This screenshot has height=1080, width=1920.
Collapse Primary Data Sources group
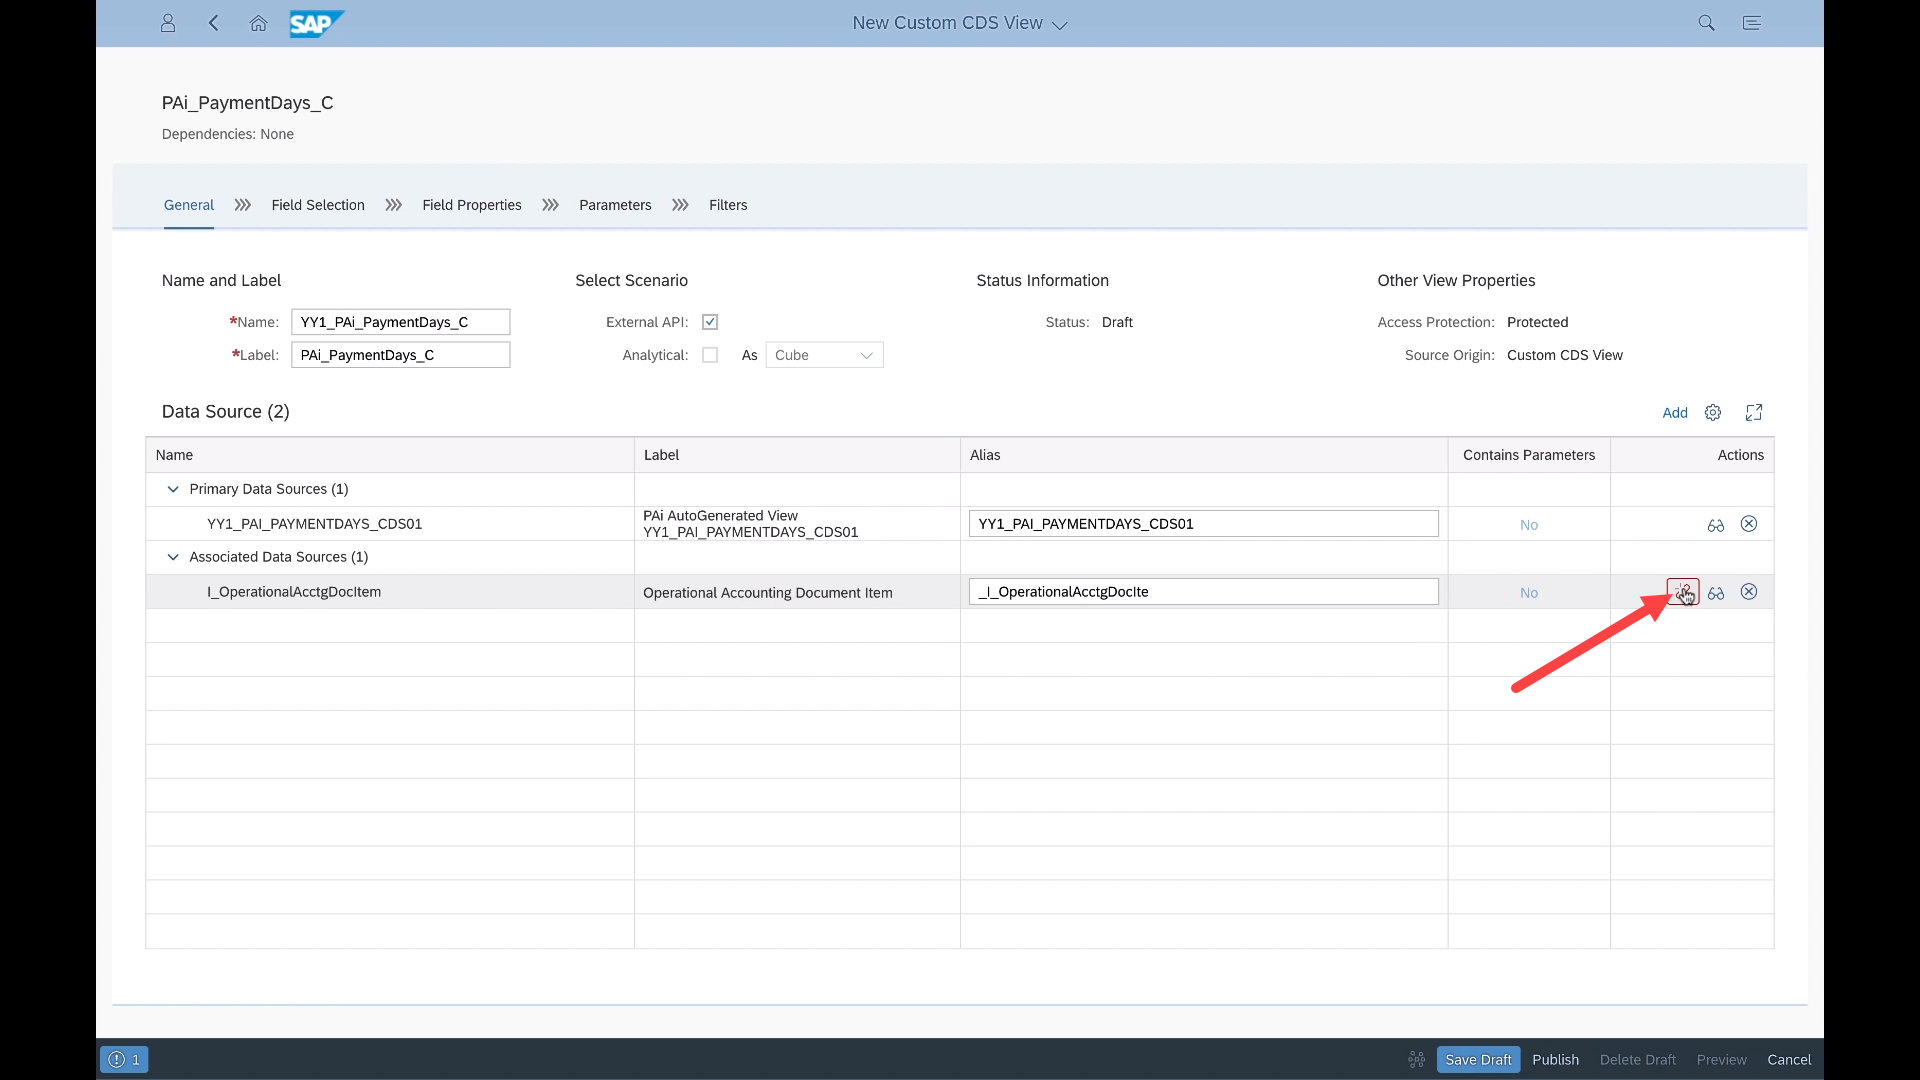click(x=173, y=489)
